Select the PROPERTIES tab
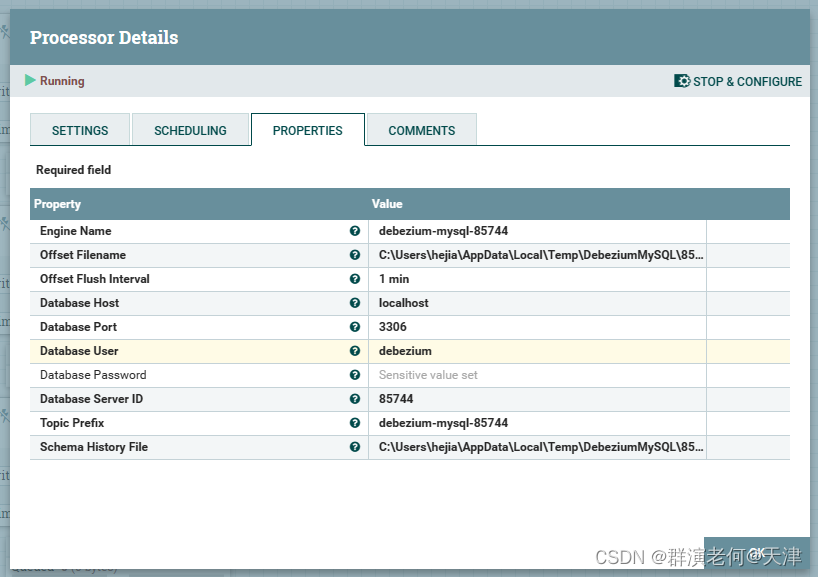This screenshot has width=818, height=577. (x=307, y=130)
